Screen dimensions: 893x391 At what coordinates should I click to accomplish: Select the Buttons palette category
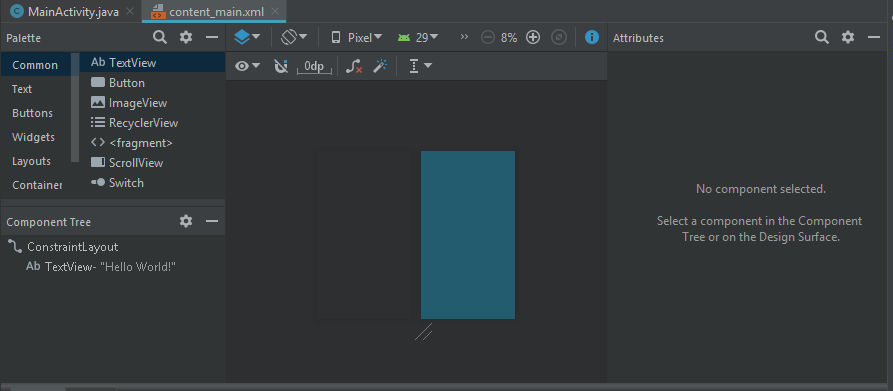click(x=32, y=113)
